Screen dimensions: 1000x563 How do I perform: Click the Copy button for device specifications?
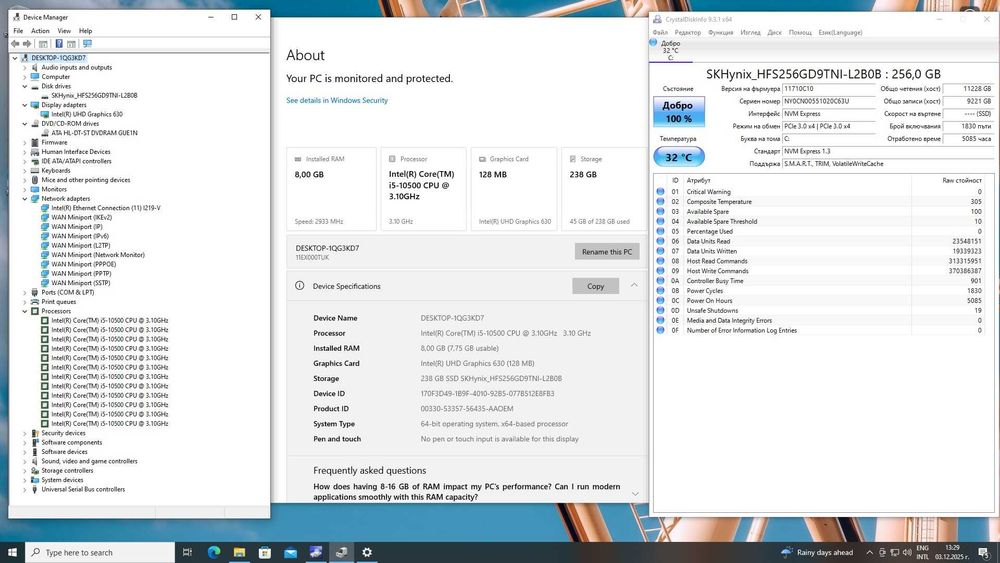coord(595,286)
